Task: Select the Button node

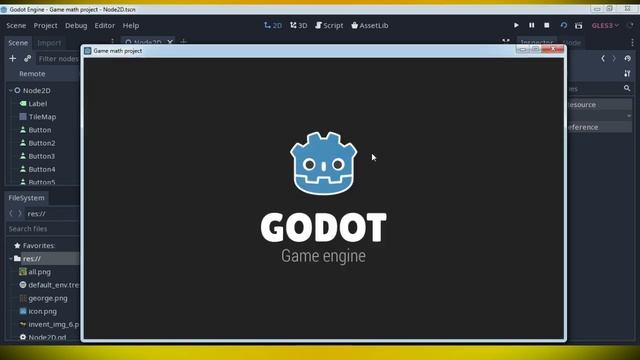Action: [x=40, y=130]
